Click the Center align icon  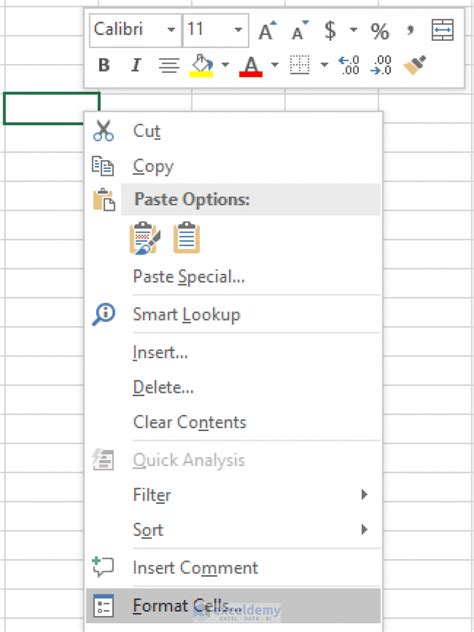(x=169, y=65)
